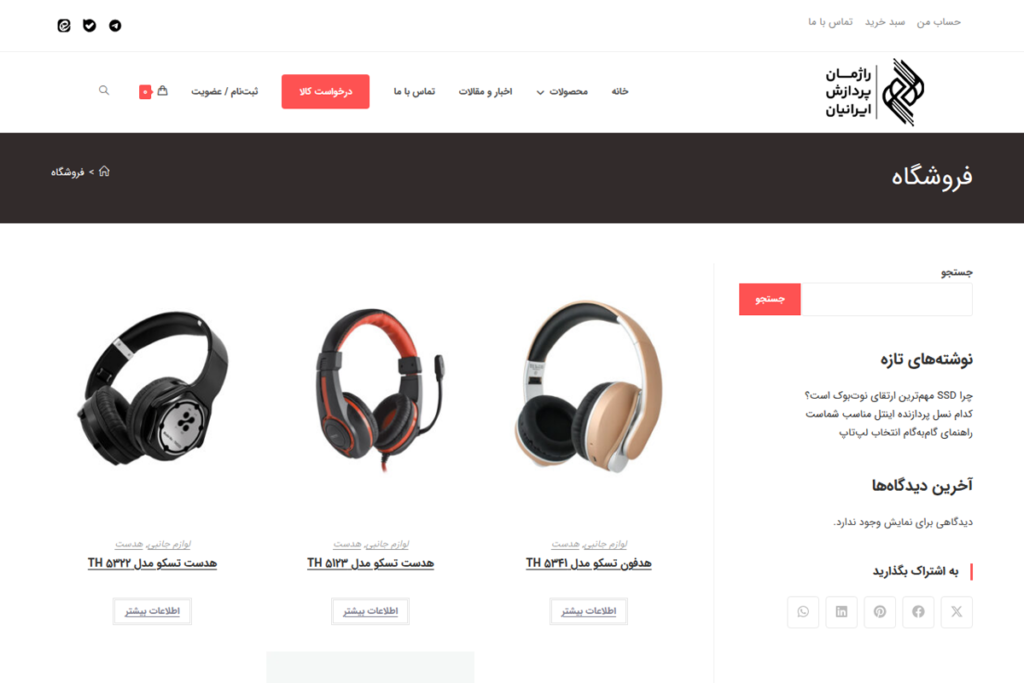Click the Bale messenger icon in header
Viewport: 1024px width, 683px height.
[x=89, y=25]
